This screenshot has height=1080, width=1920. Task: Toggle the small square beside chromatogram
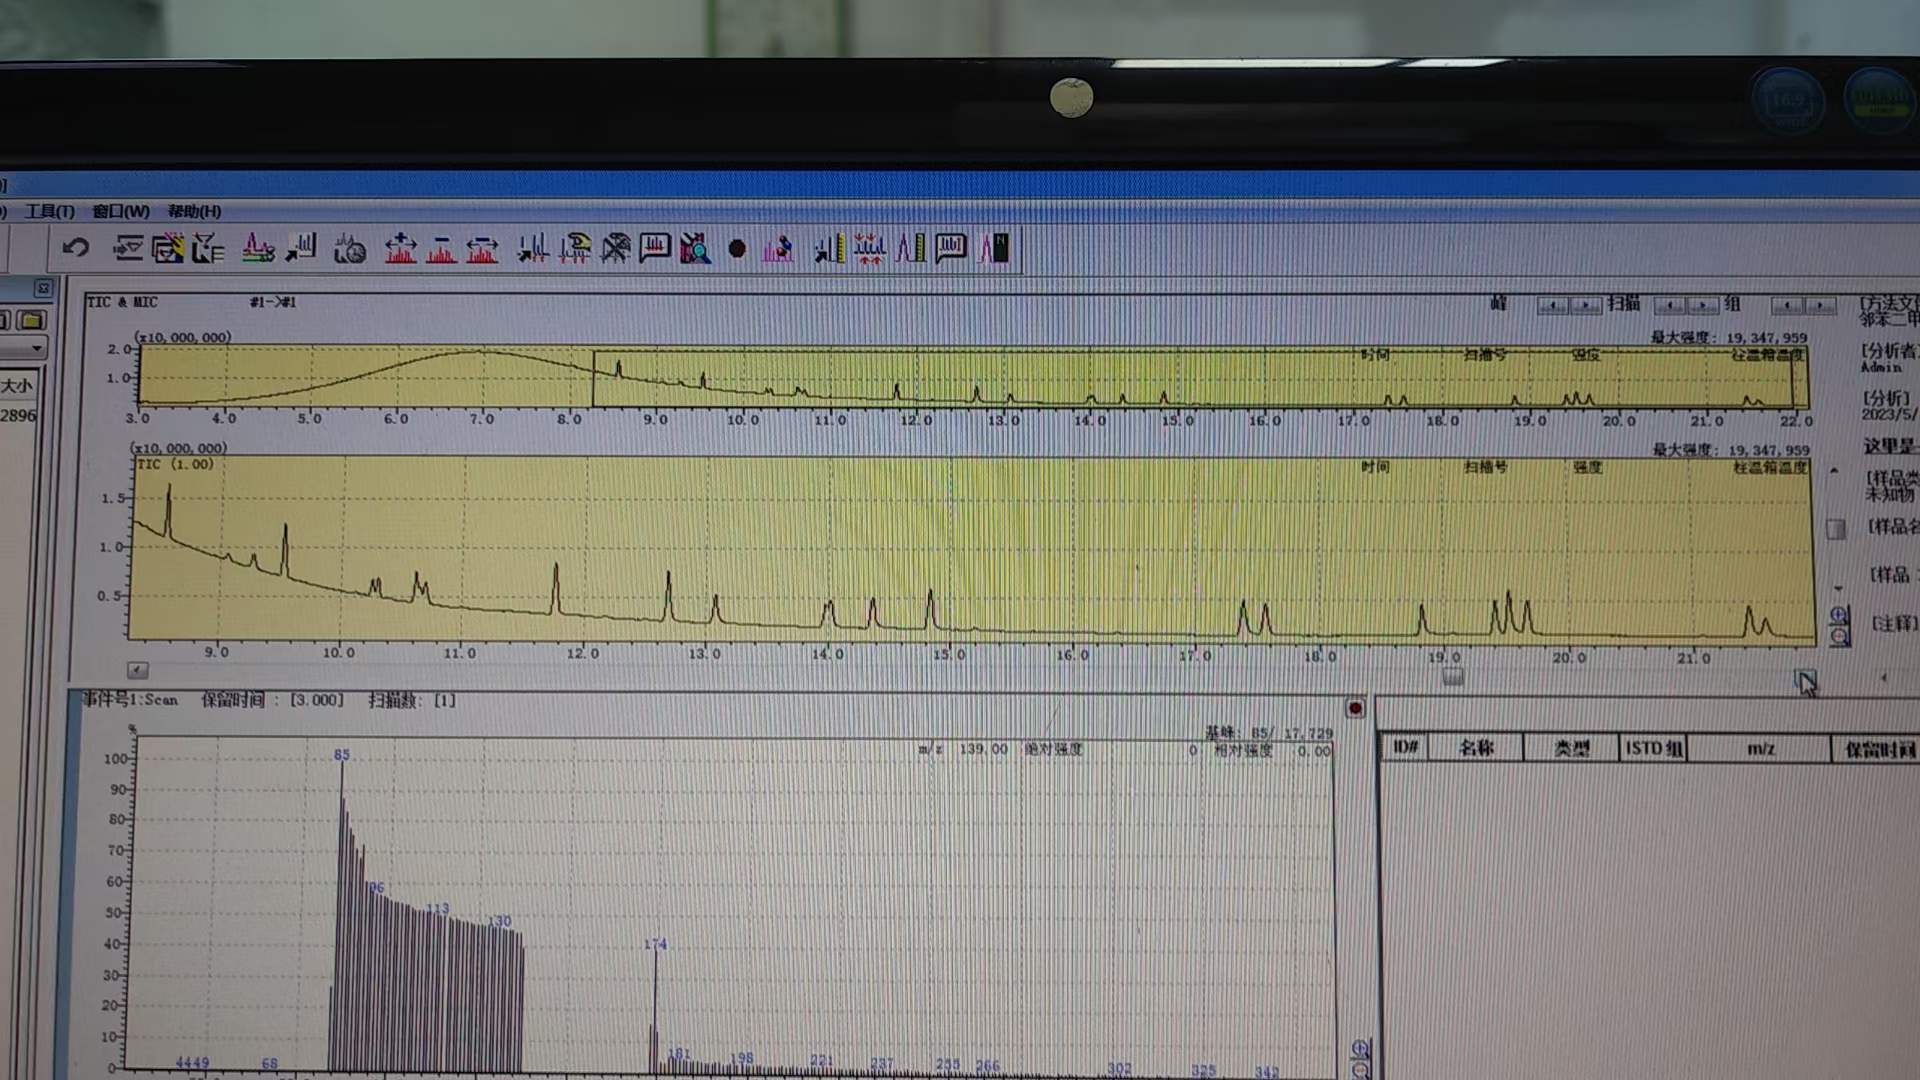click(x=1836, y=529)
